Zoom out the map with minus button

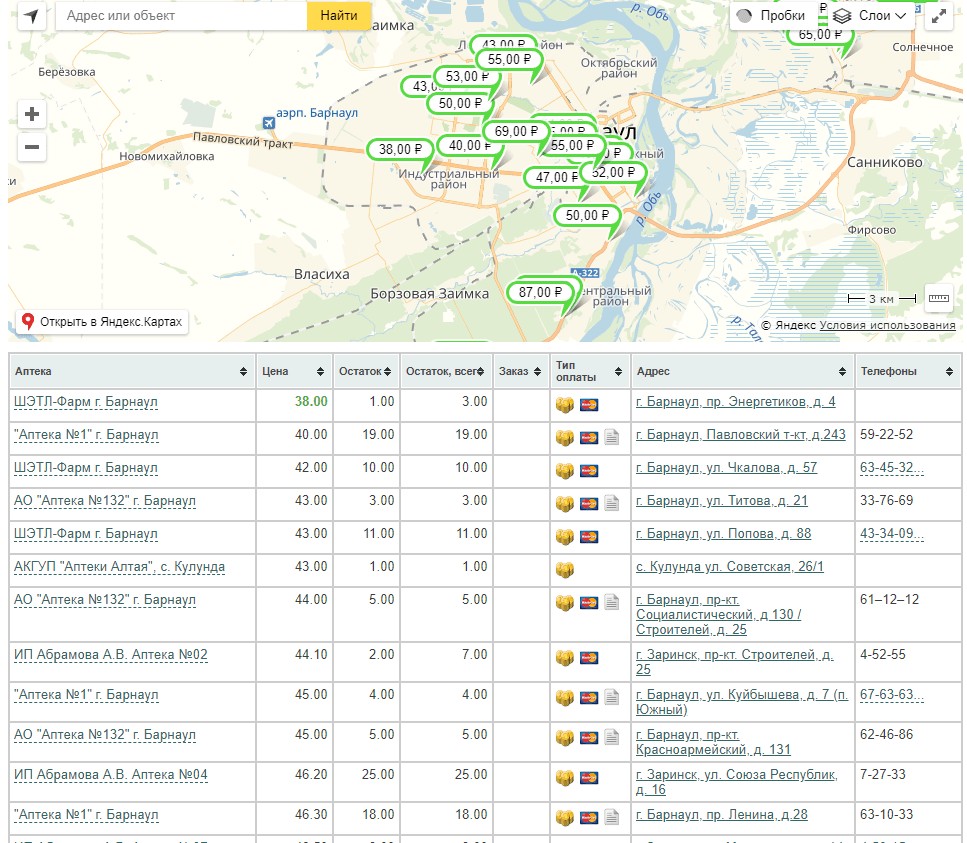tap(32, 147)
